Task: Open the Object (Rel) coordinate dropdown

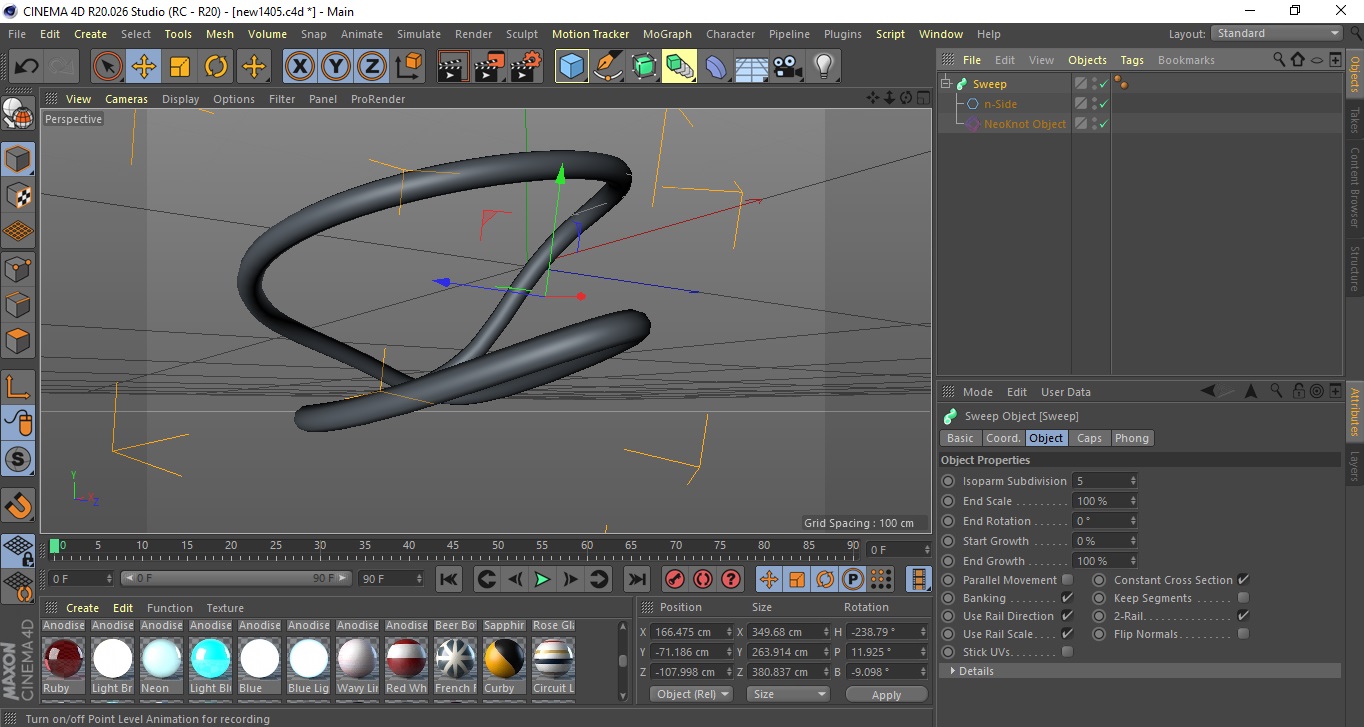Action: coord(691,694)
